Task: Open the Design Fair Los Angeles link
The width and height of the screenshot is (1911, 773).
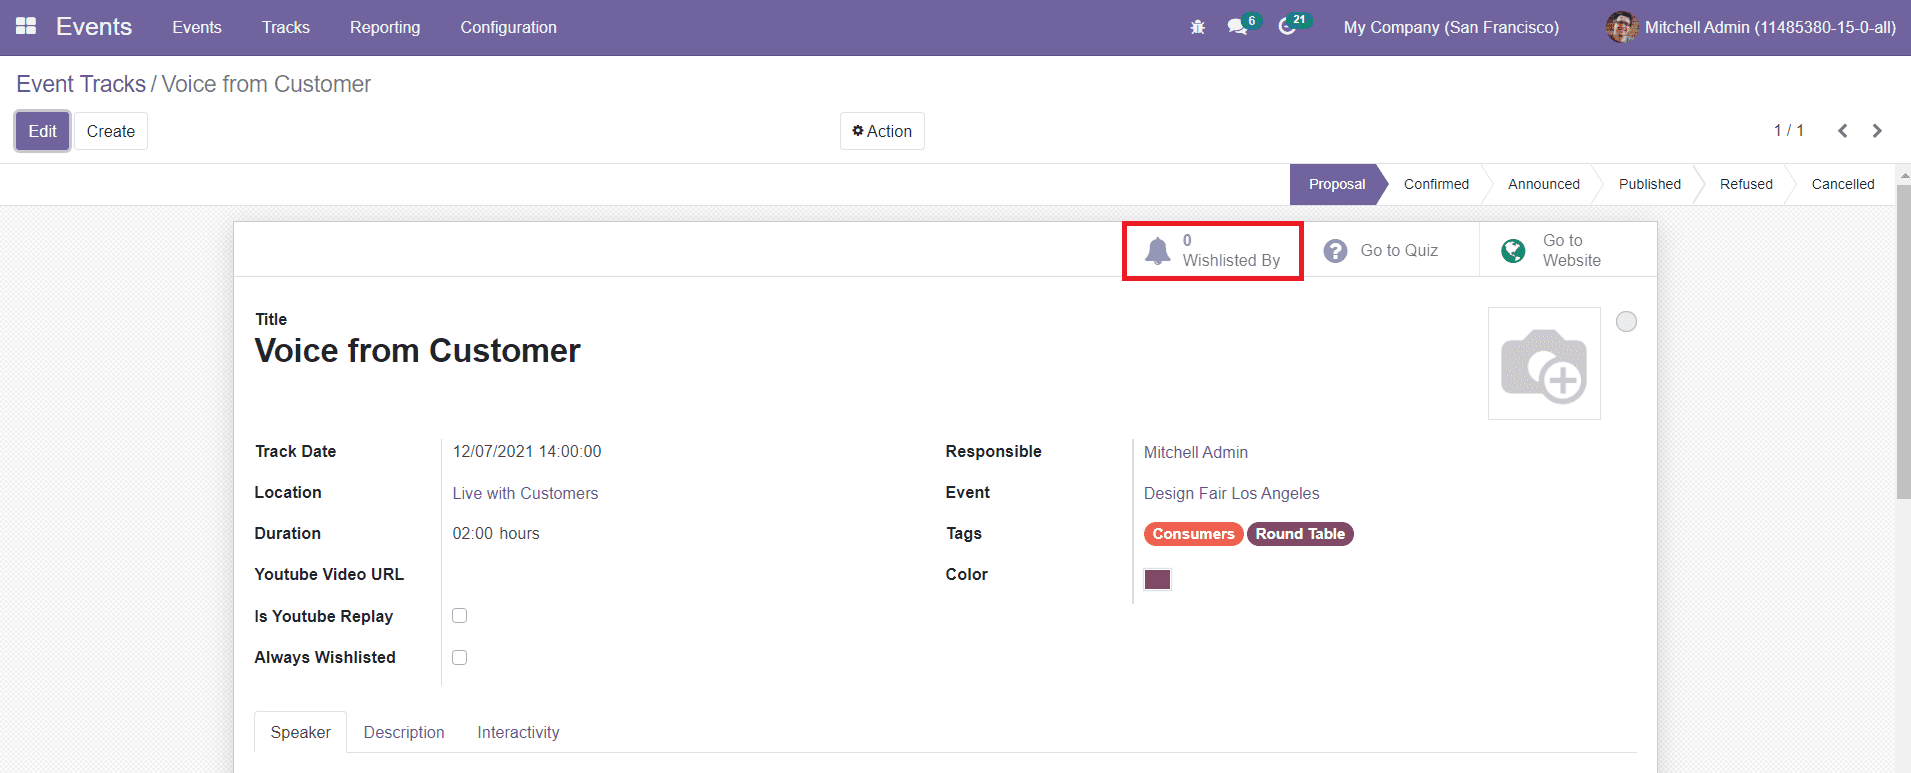Action: (x=1231, y=493)
